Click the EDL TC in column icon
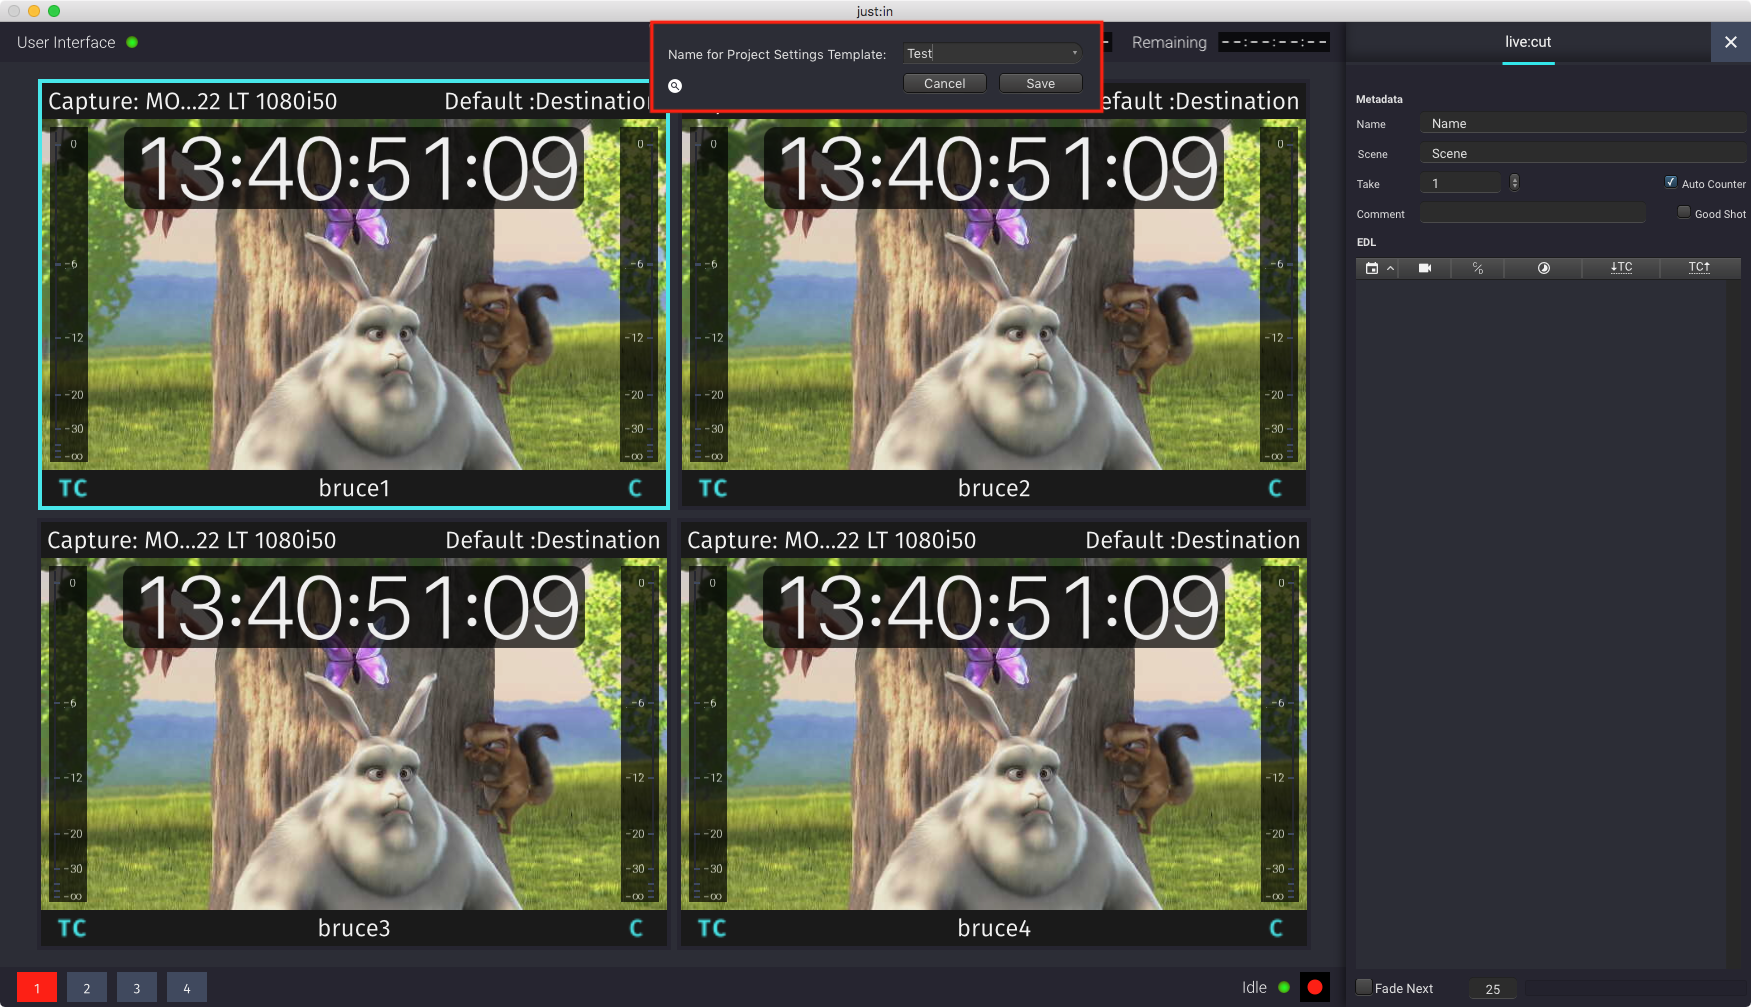Screen dimensions: 1751x1007 [1621, 267]
